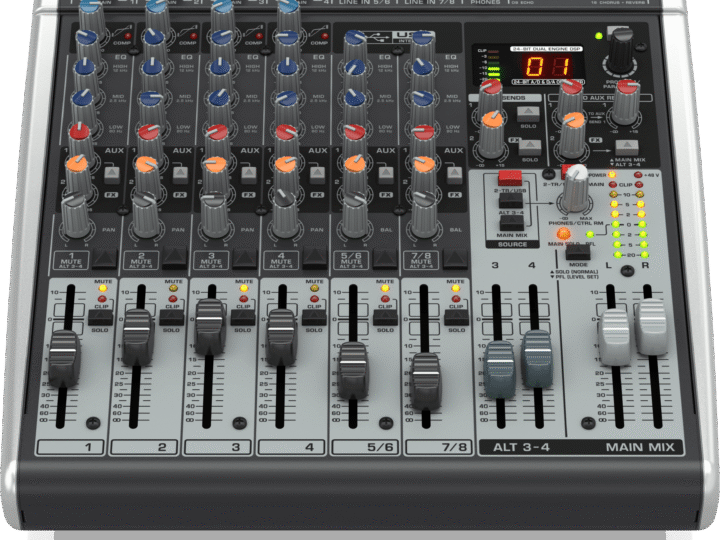The width and height of the screenshot is (720, 540).
Task: Click the channel 4 fader cap
Action: pyautogui.click(x=281, y=337)
